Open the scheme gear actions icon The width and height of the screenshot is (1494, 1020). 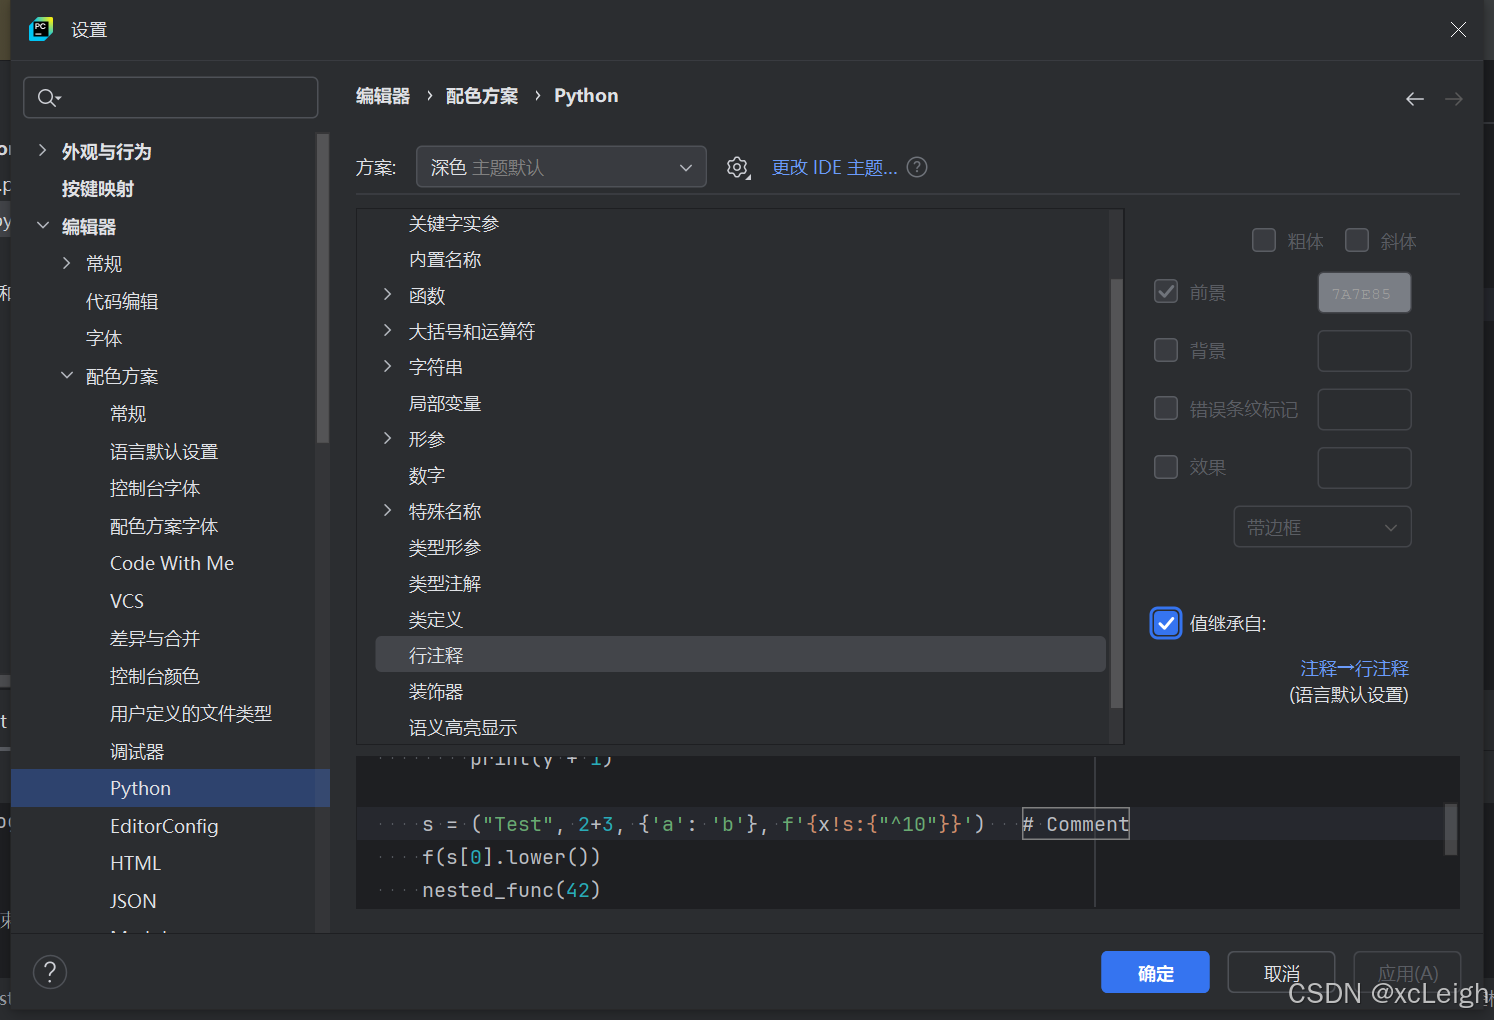tap(738, 168)
